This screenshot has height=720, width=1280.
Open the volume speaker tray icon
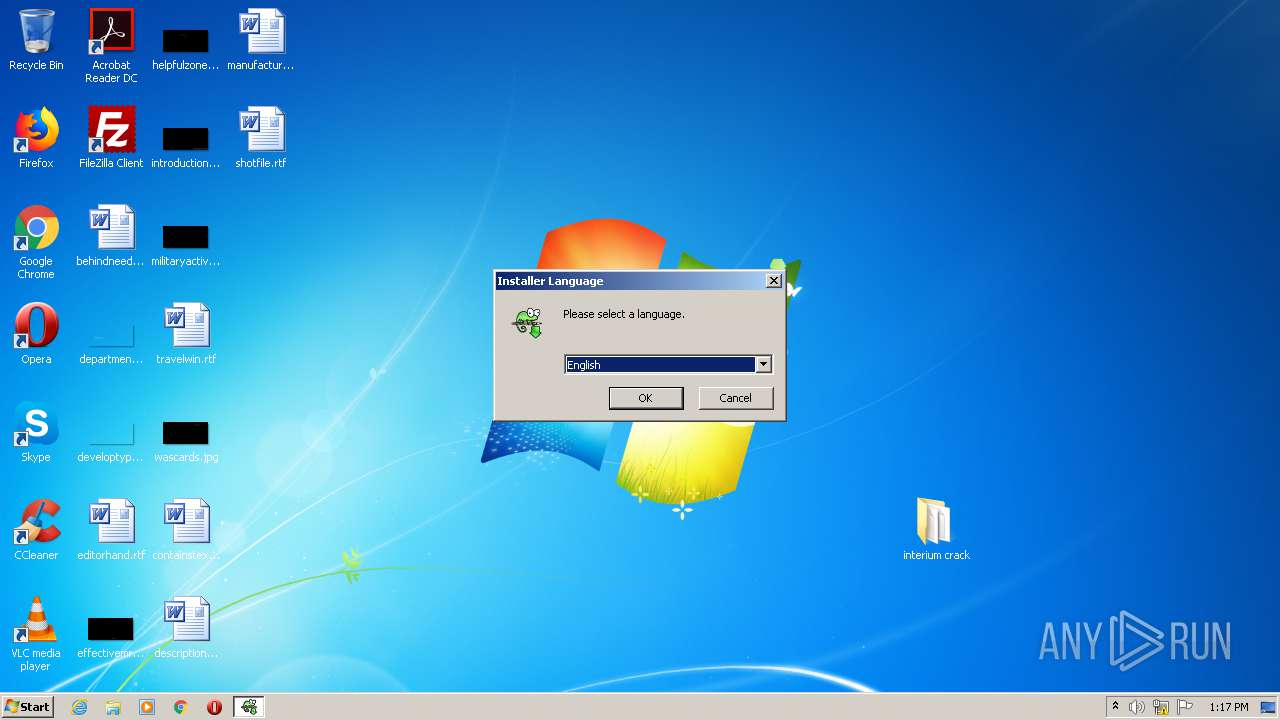click(1137, 707)
